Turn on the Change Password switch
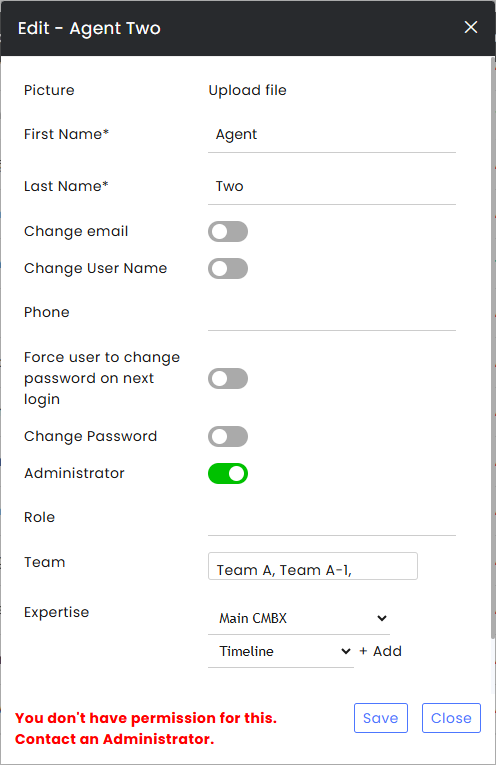Image resolution: width=496 pixels, height=765 pixels. 228,436
